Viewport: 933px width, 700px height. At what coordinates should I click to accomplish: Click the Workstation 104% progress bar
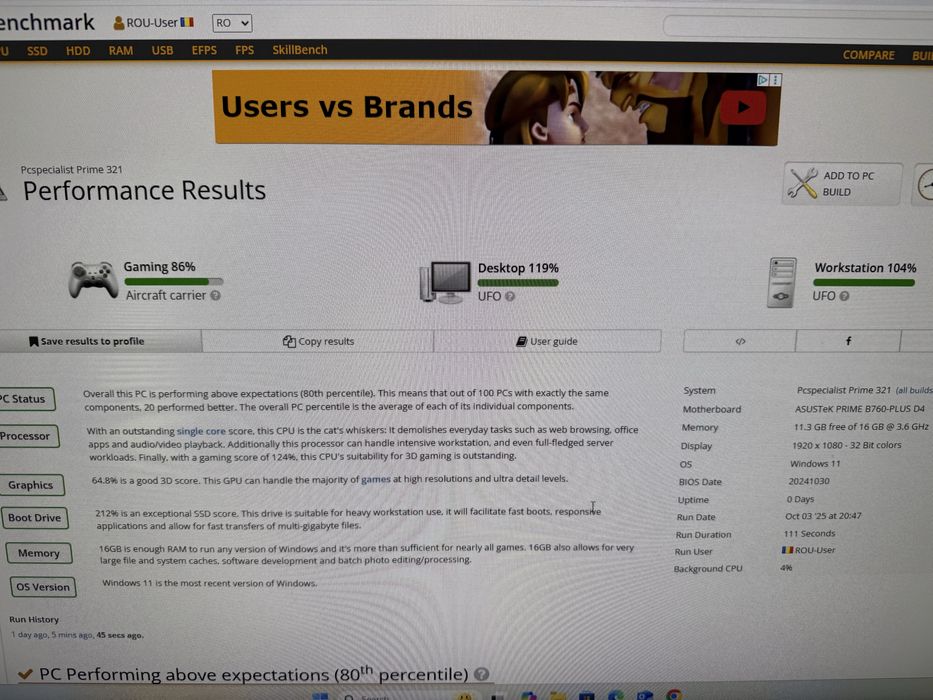coord(864,283)
